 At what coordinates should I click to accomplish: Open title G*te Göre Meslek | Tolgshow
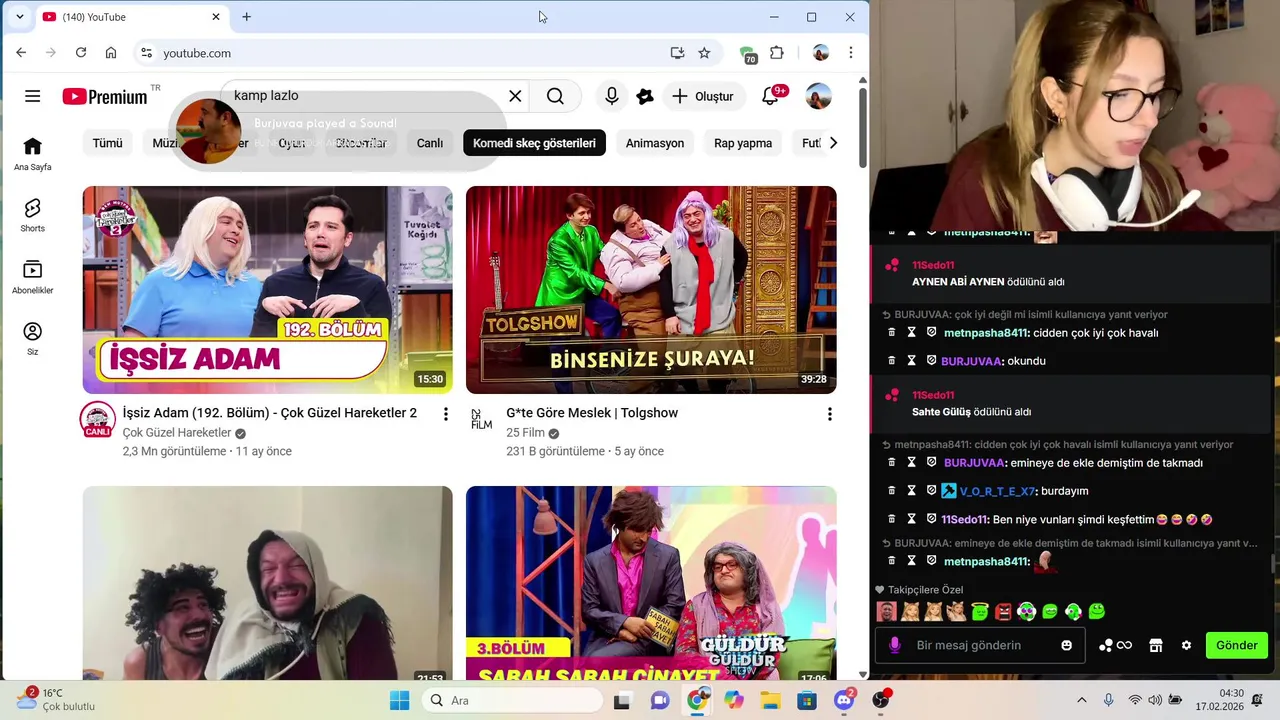coord(592,413)
